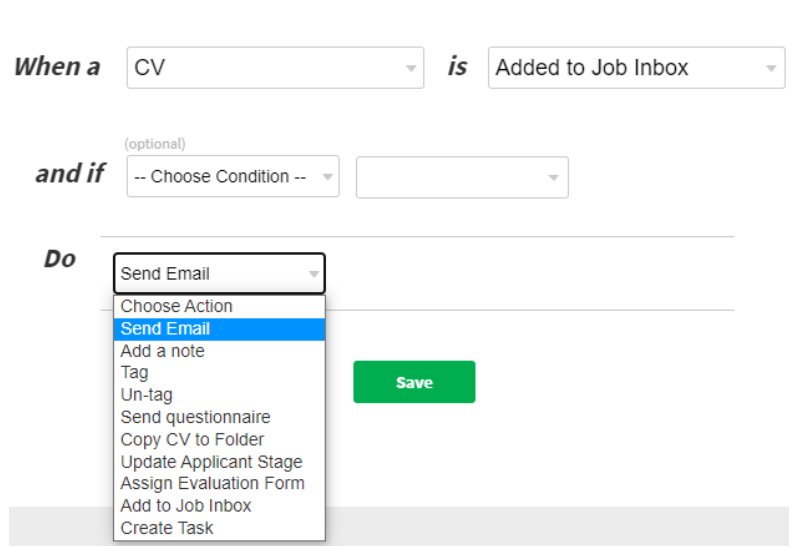Pick 'Add to Job Inbox' action
This screenshot has width=802, height=548.
pyautogui.click(x=186, y=505)
